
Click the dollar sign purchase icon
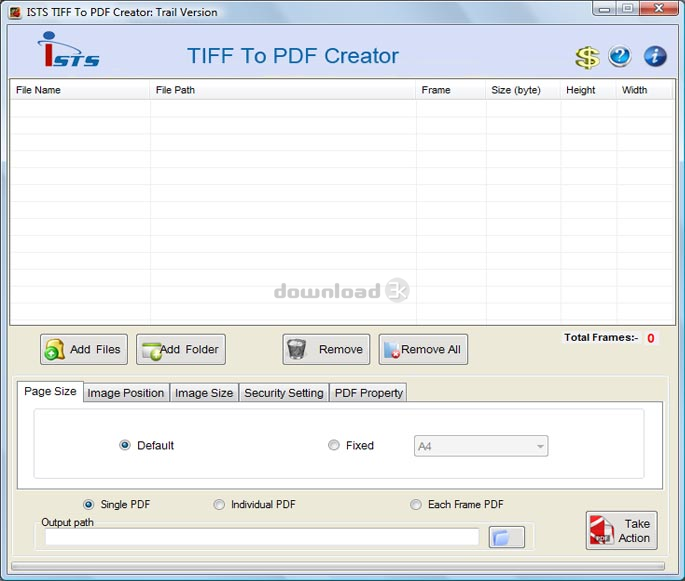click(x=588, y=57)
